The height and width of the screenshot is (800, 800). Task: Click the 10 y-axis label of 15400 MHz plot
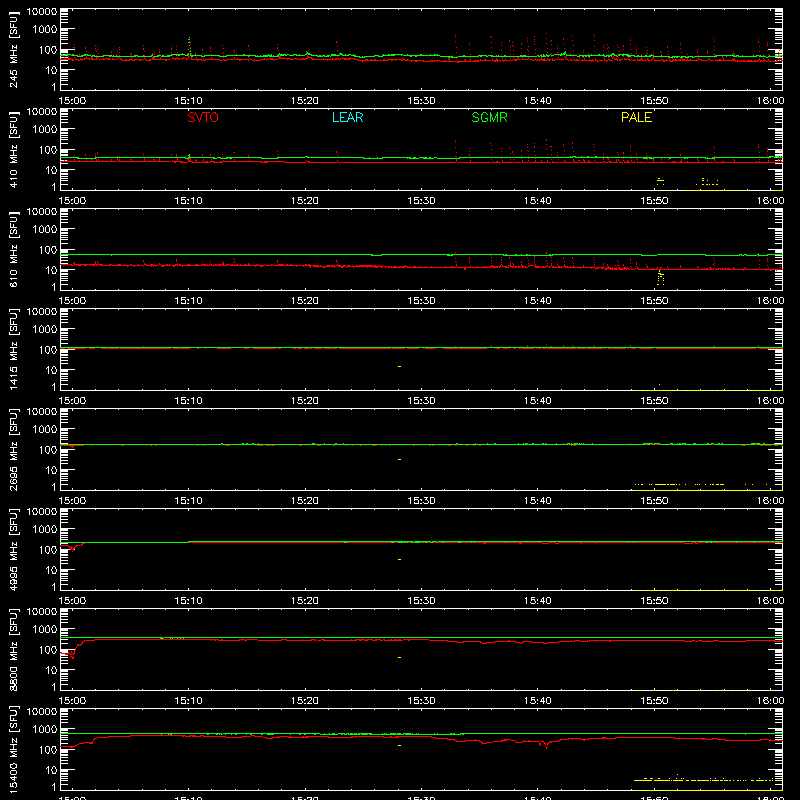(x=51, y=770)
